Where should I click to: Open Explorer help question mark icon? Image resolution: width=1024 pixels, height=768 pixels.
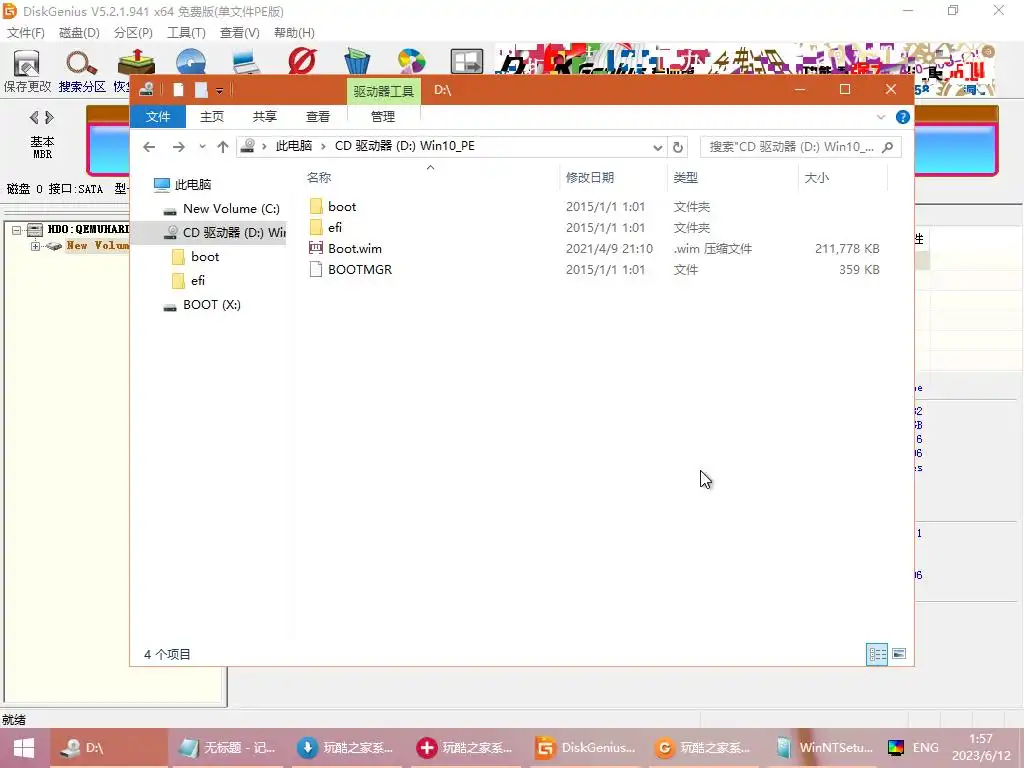[x=903, y=117]
